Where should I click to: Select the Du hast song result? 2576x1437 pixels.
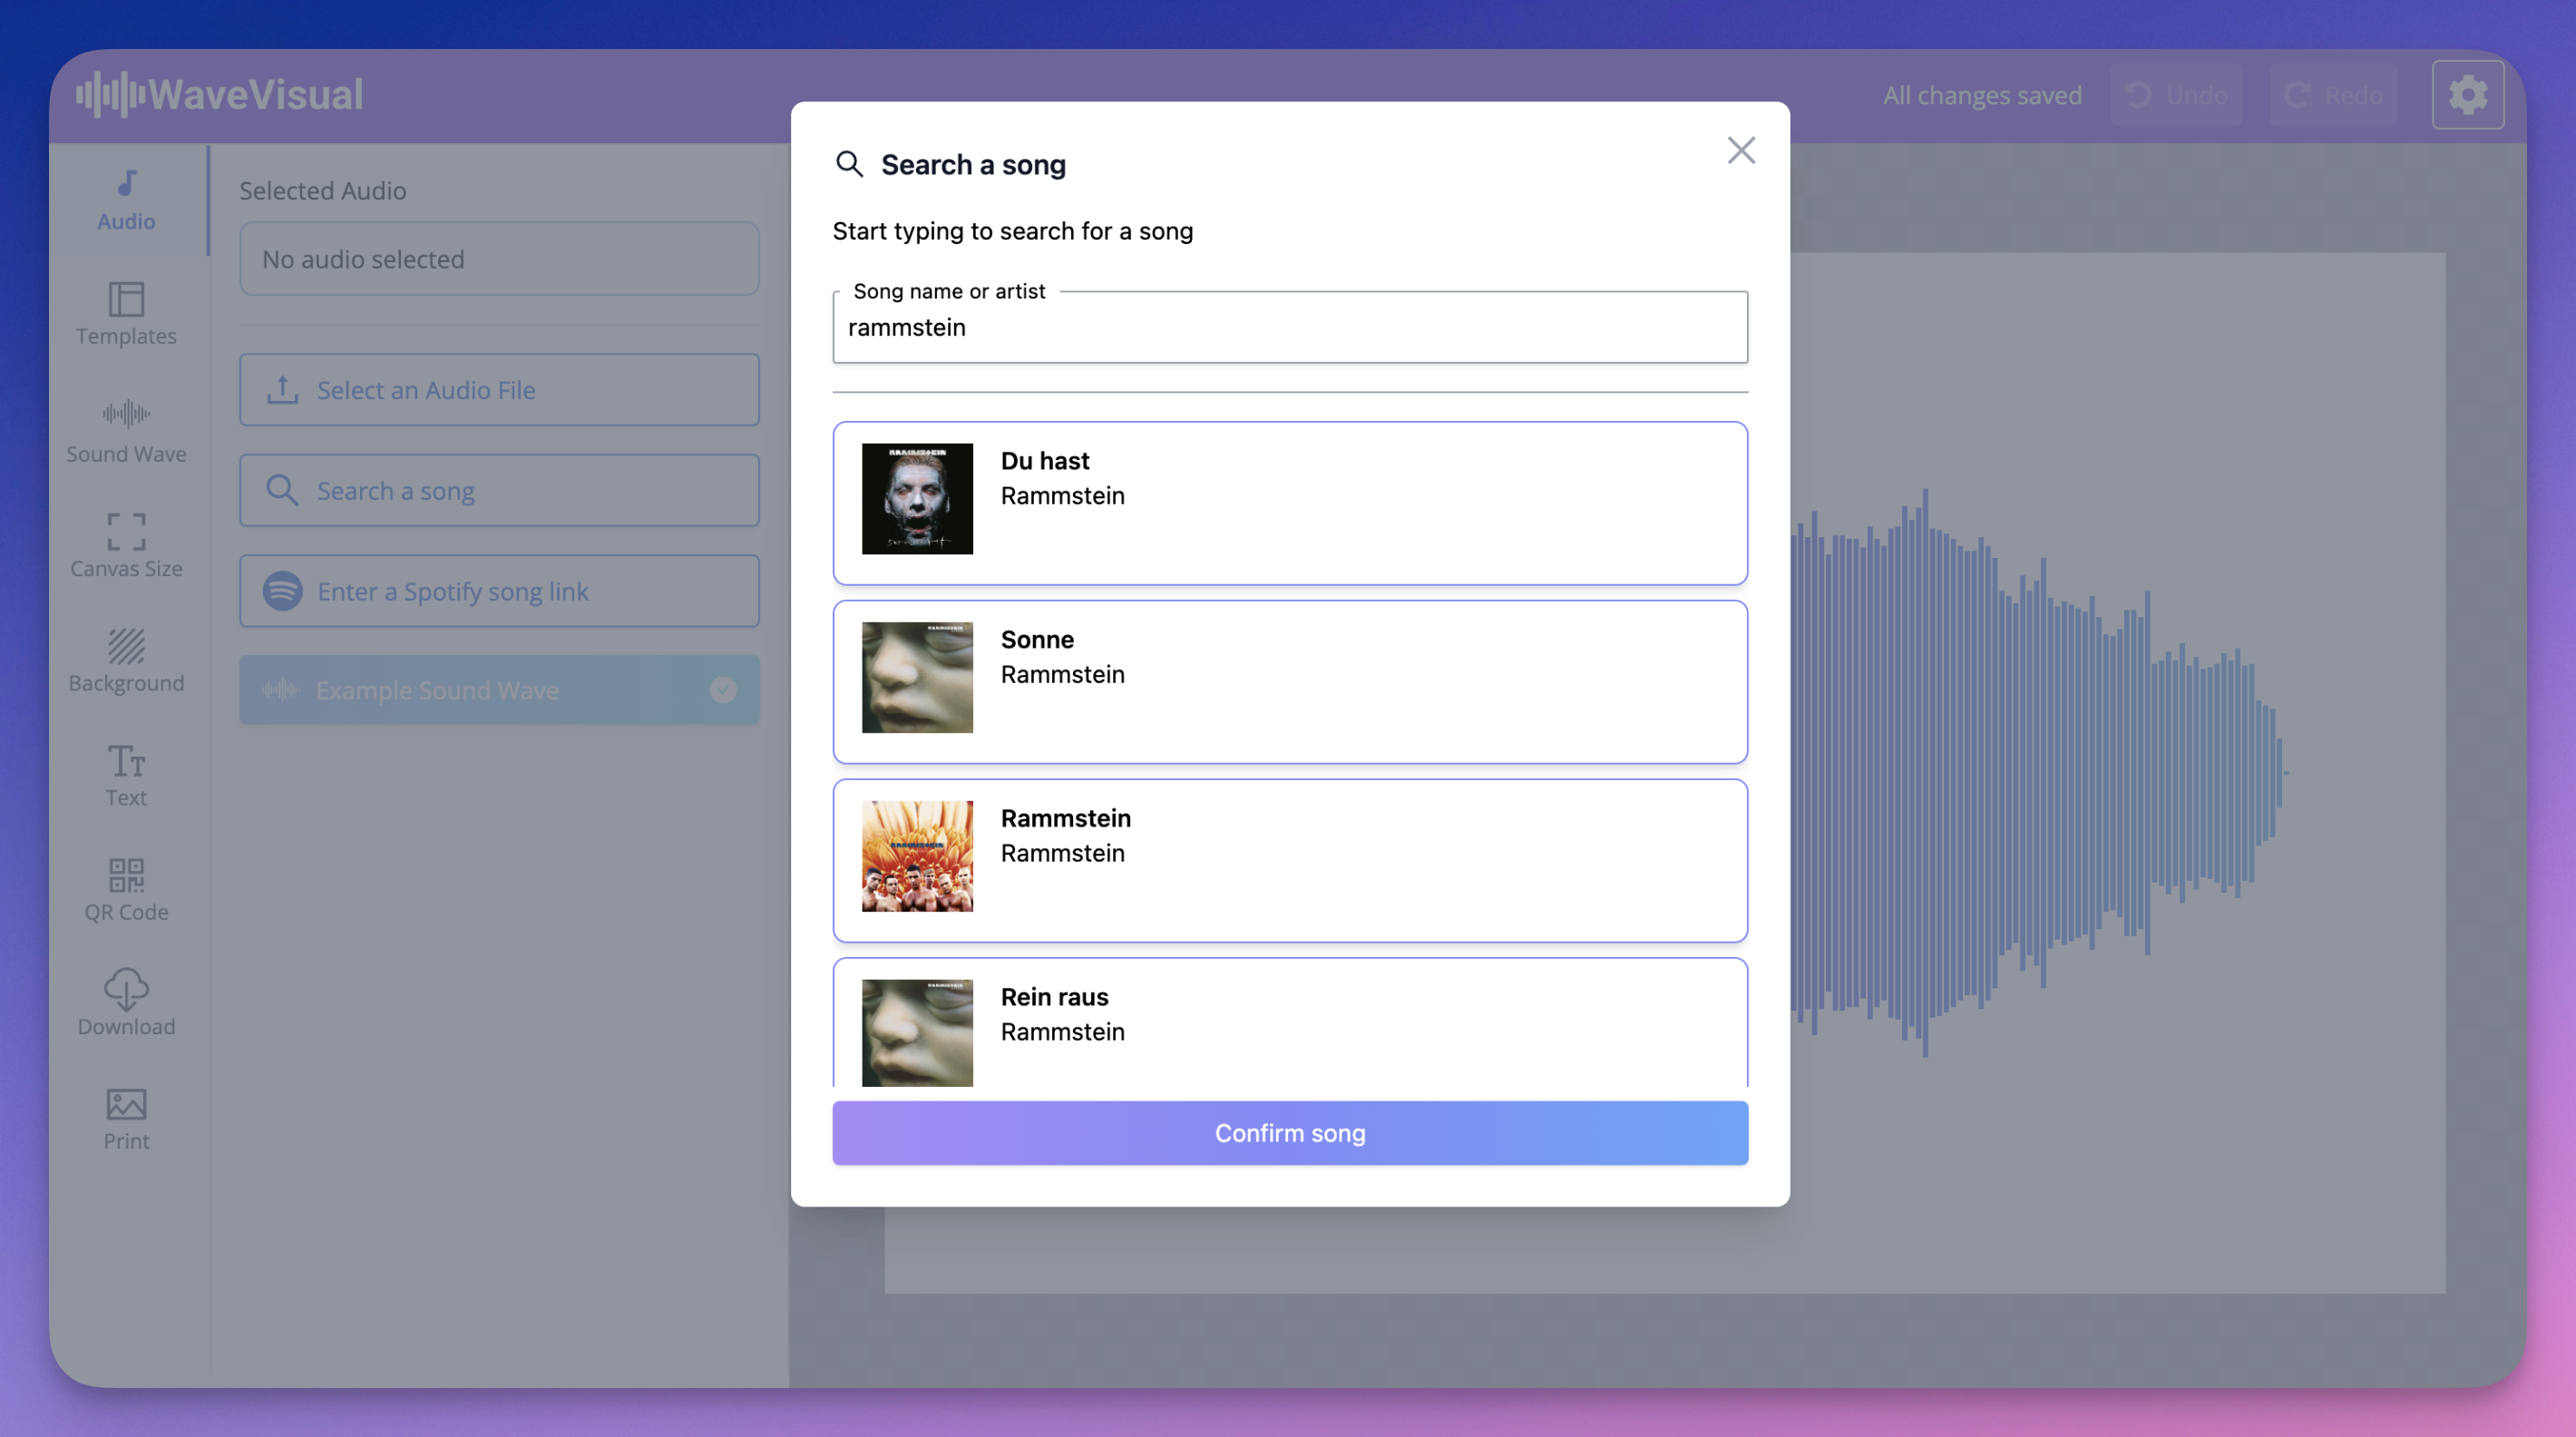[1290, 503]
